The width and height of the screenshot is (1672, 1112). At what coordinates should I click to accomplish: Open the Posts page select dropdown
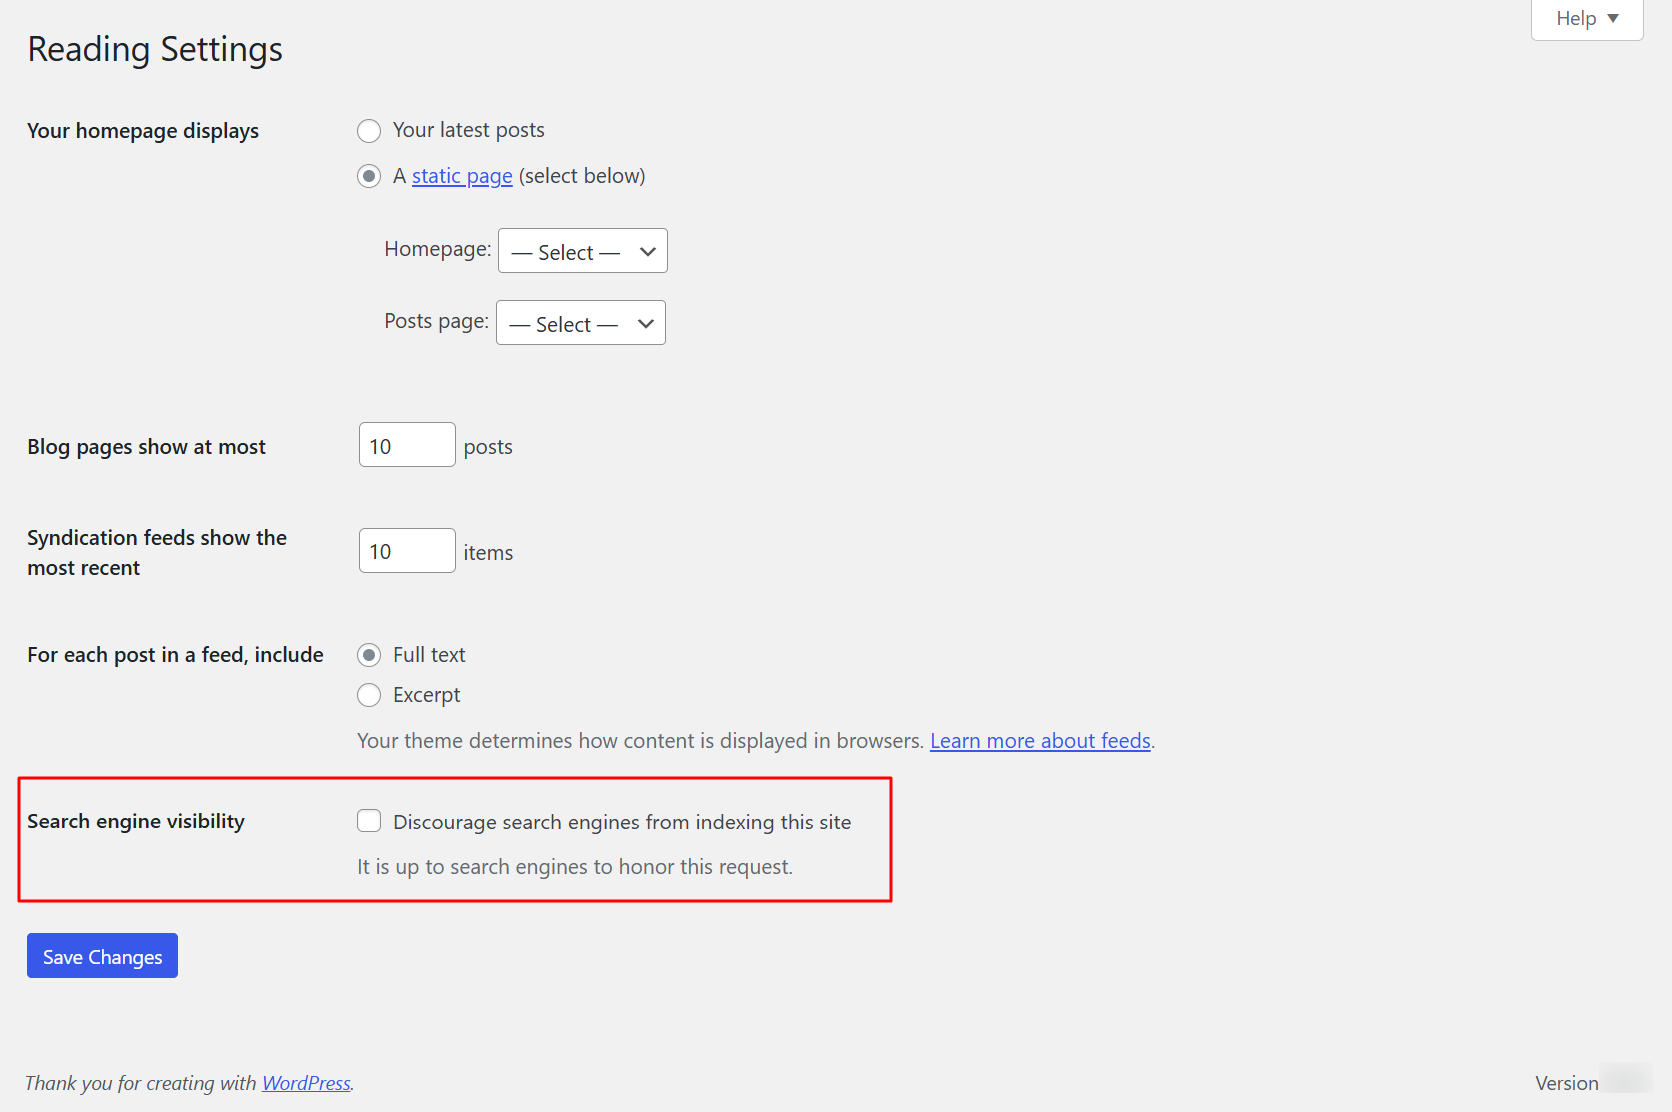point(581,323)
